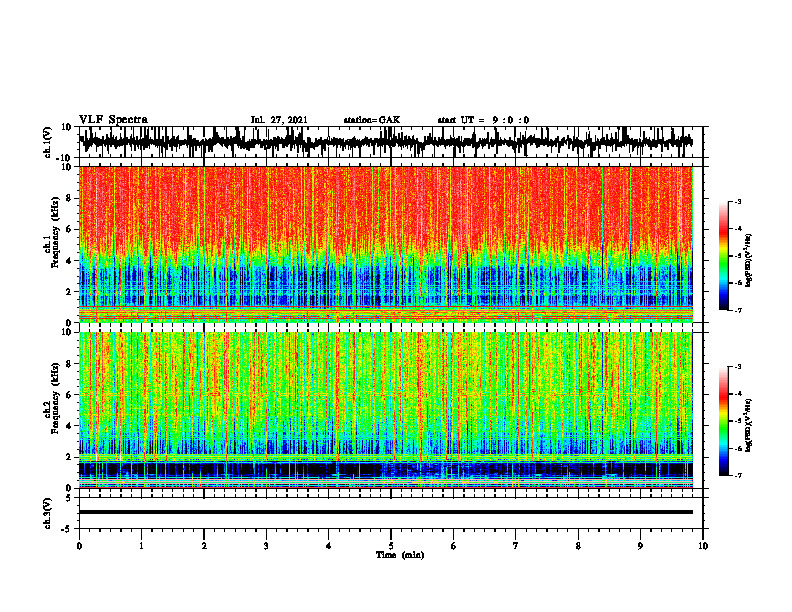Click the time axis tick label "6"
Image resolution: width=792 pixels, height=612 pixels.
pos(454,546)
